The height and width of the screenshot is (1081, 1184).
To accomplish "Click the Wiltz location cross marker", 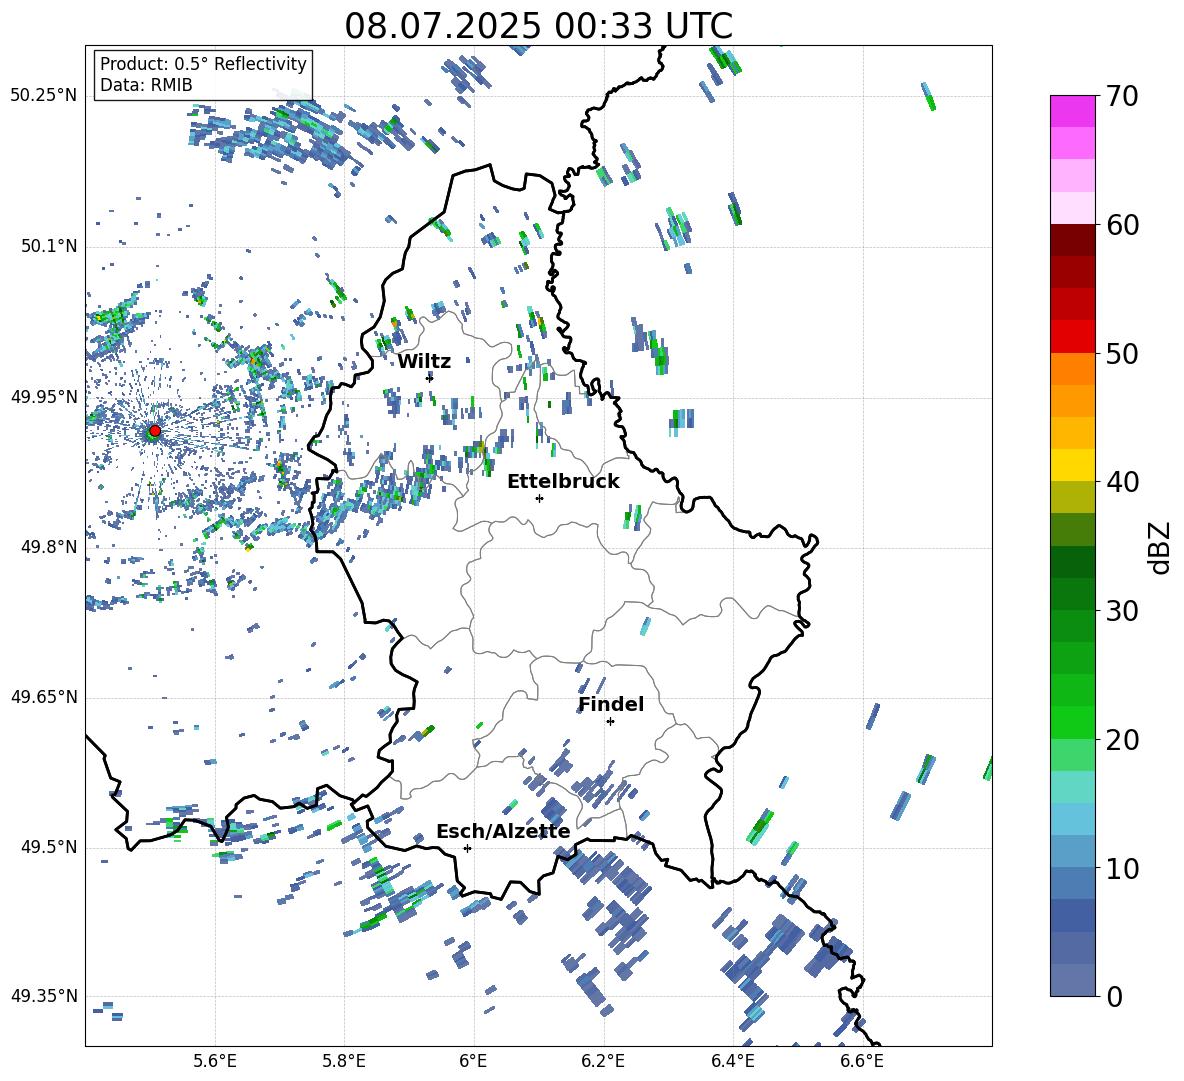I will click(x=430, y=378).
